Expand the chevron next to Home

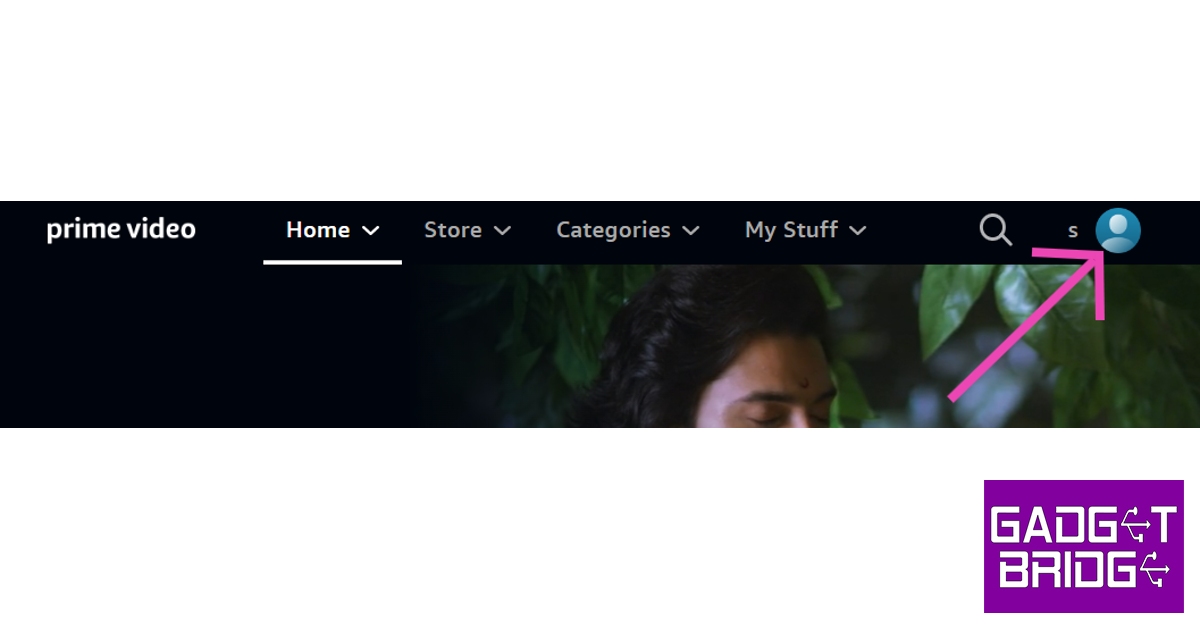[370, 231]
